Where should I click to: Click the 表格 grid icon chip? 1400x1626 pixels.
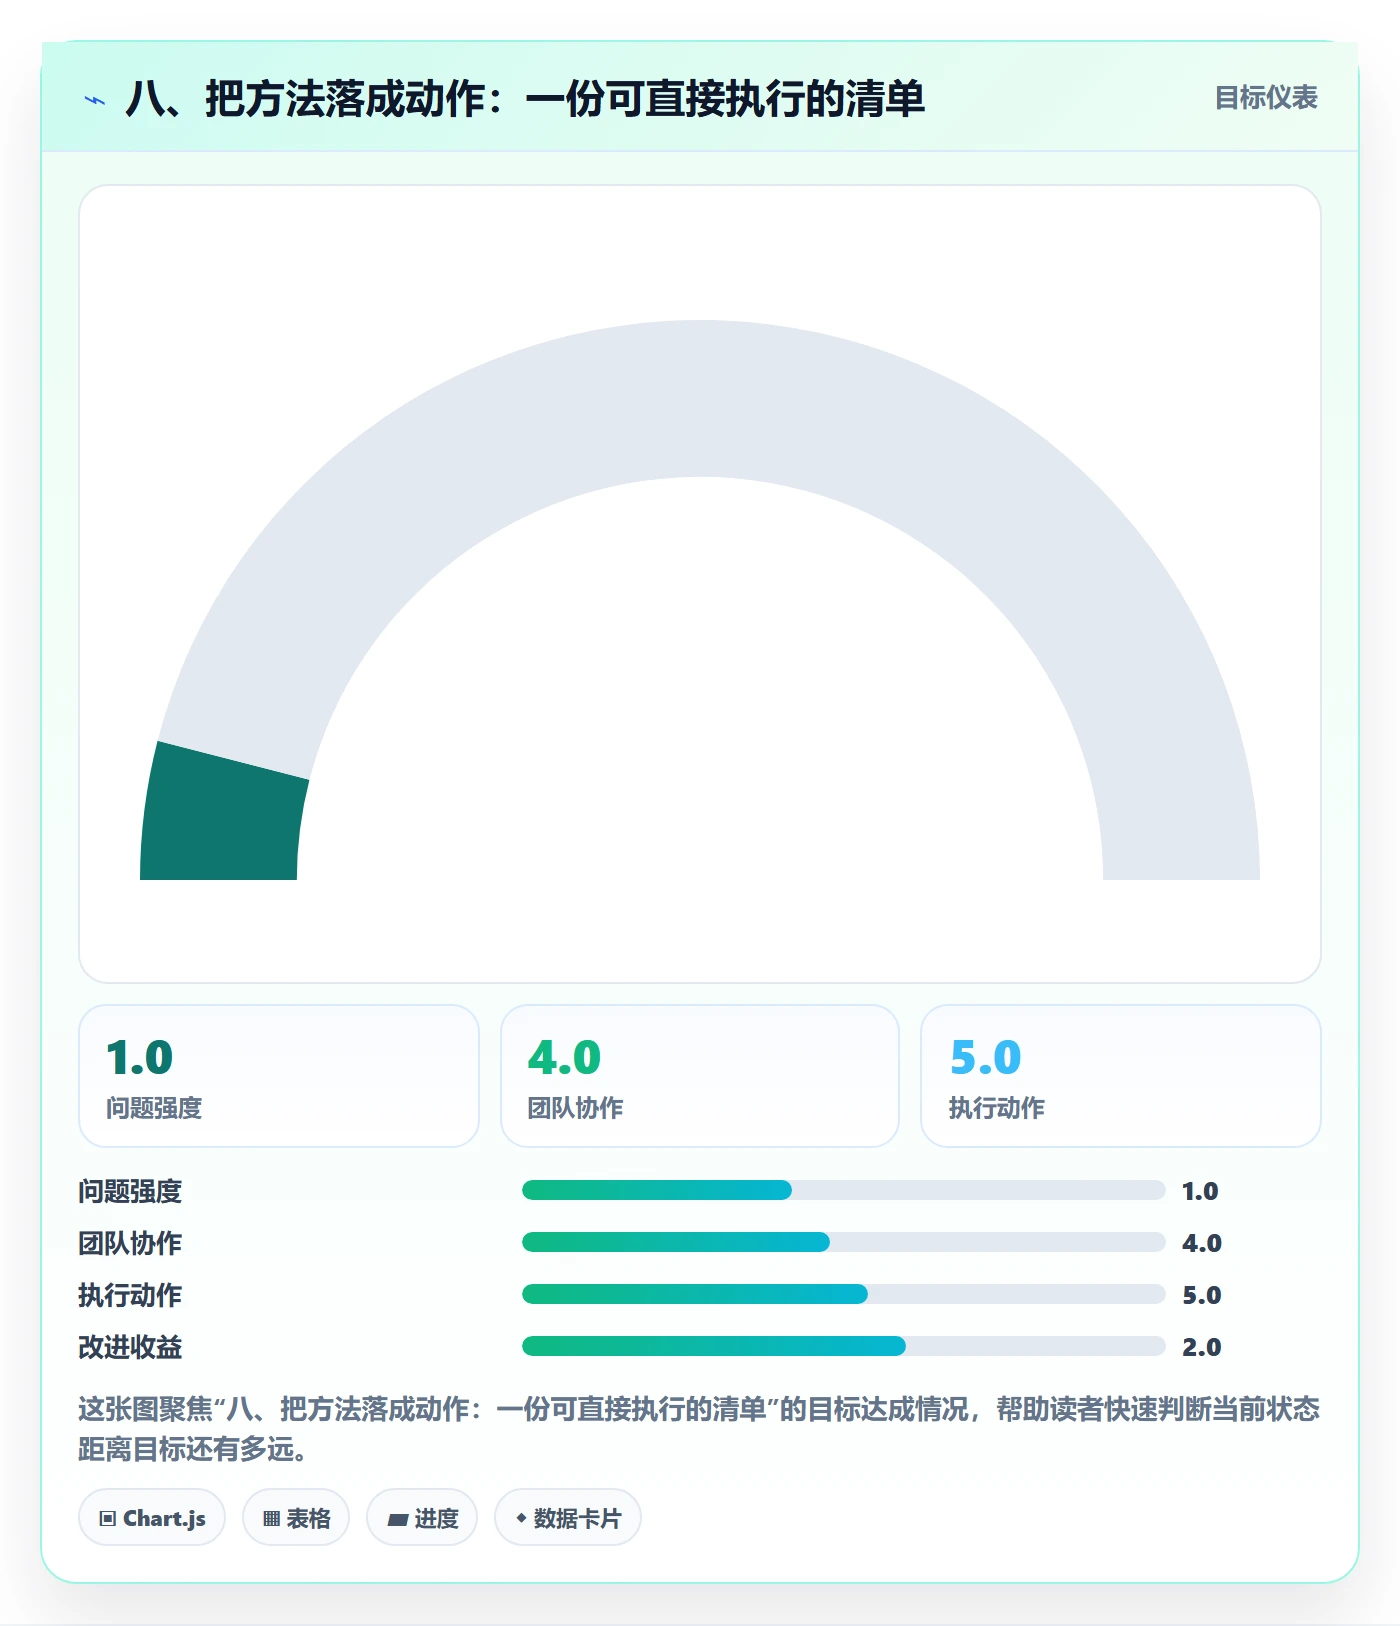click(296, 1518)
